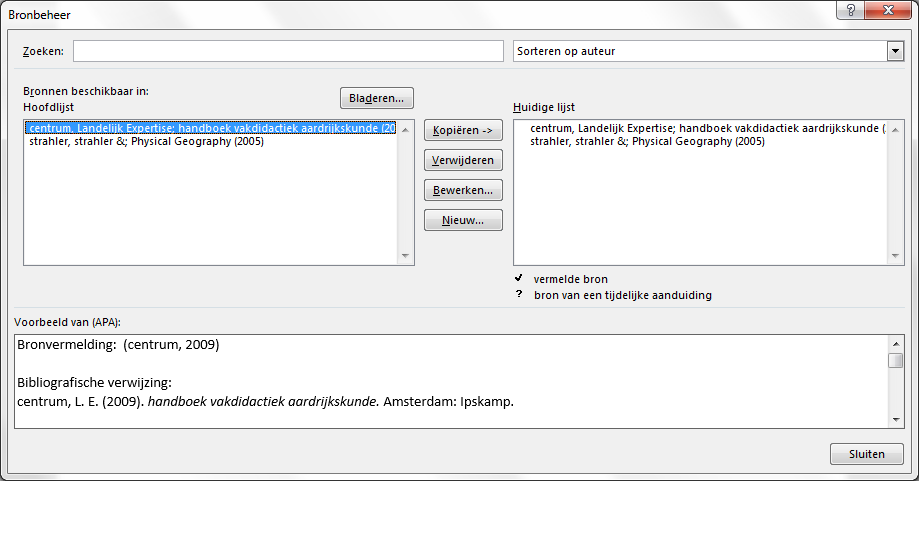
Task: Click Huidige lijst scrollbar down arrow
Action: point(895,256)
